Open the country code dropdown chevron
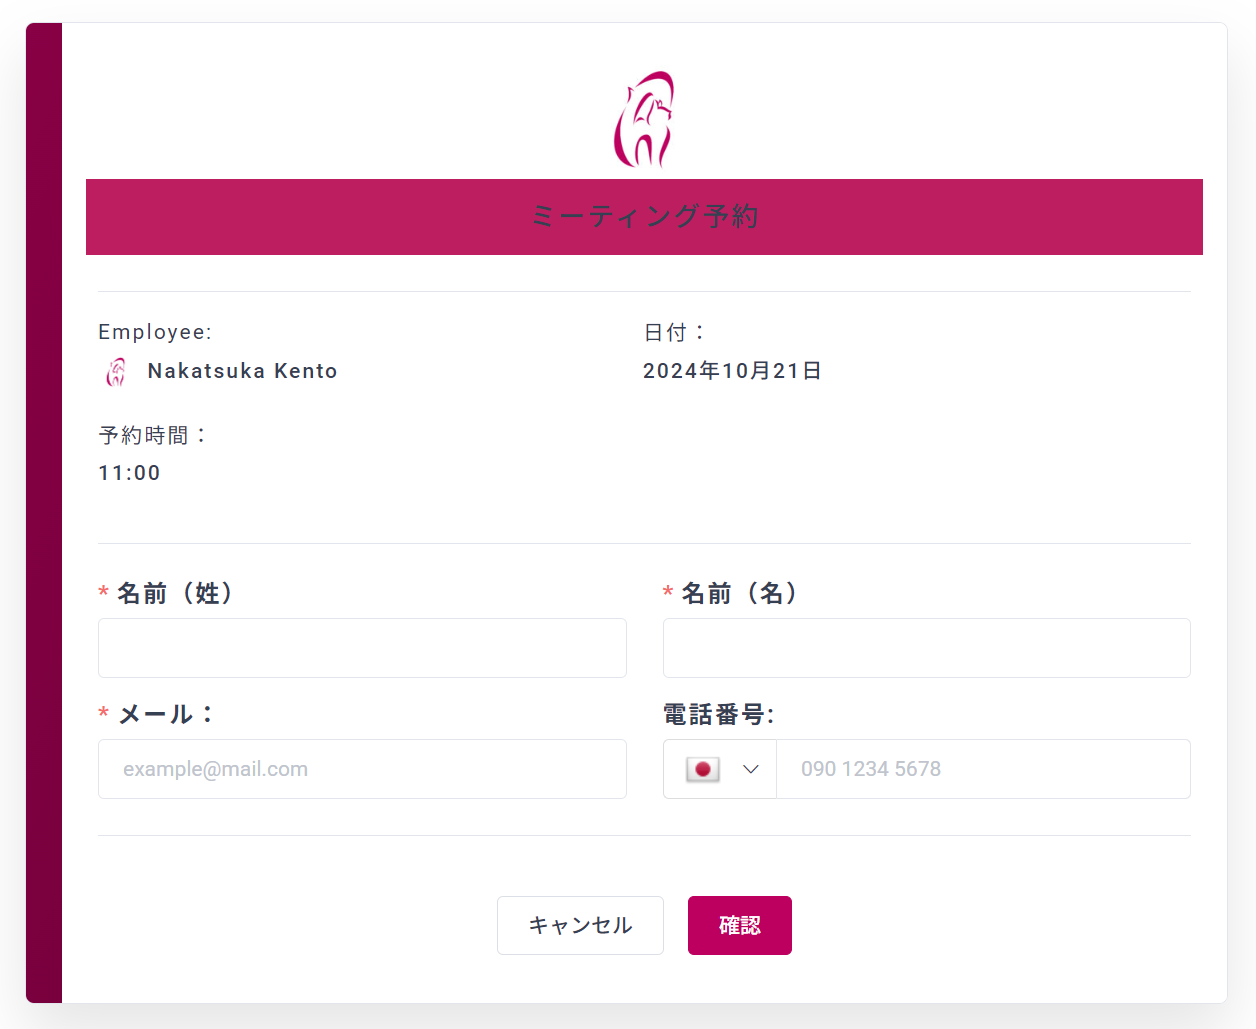Screen dimensions: 1256x1029 [x=751, y=769]
